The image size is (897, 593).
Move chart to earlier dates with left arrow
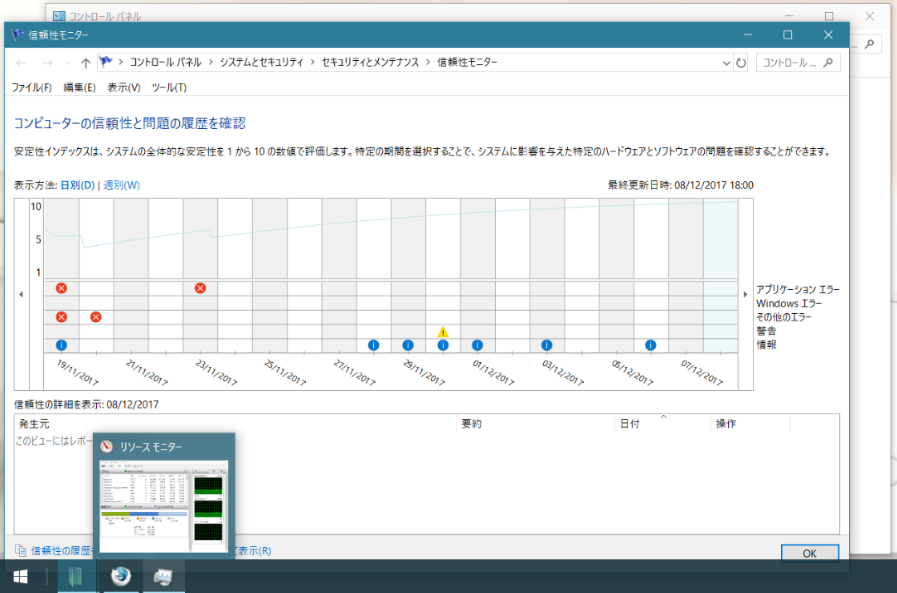21,294
